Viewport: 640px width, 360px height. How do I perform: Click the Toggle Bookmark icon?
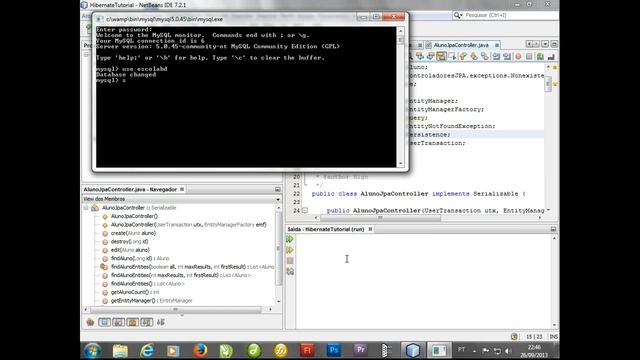point(484,56)
